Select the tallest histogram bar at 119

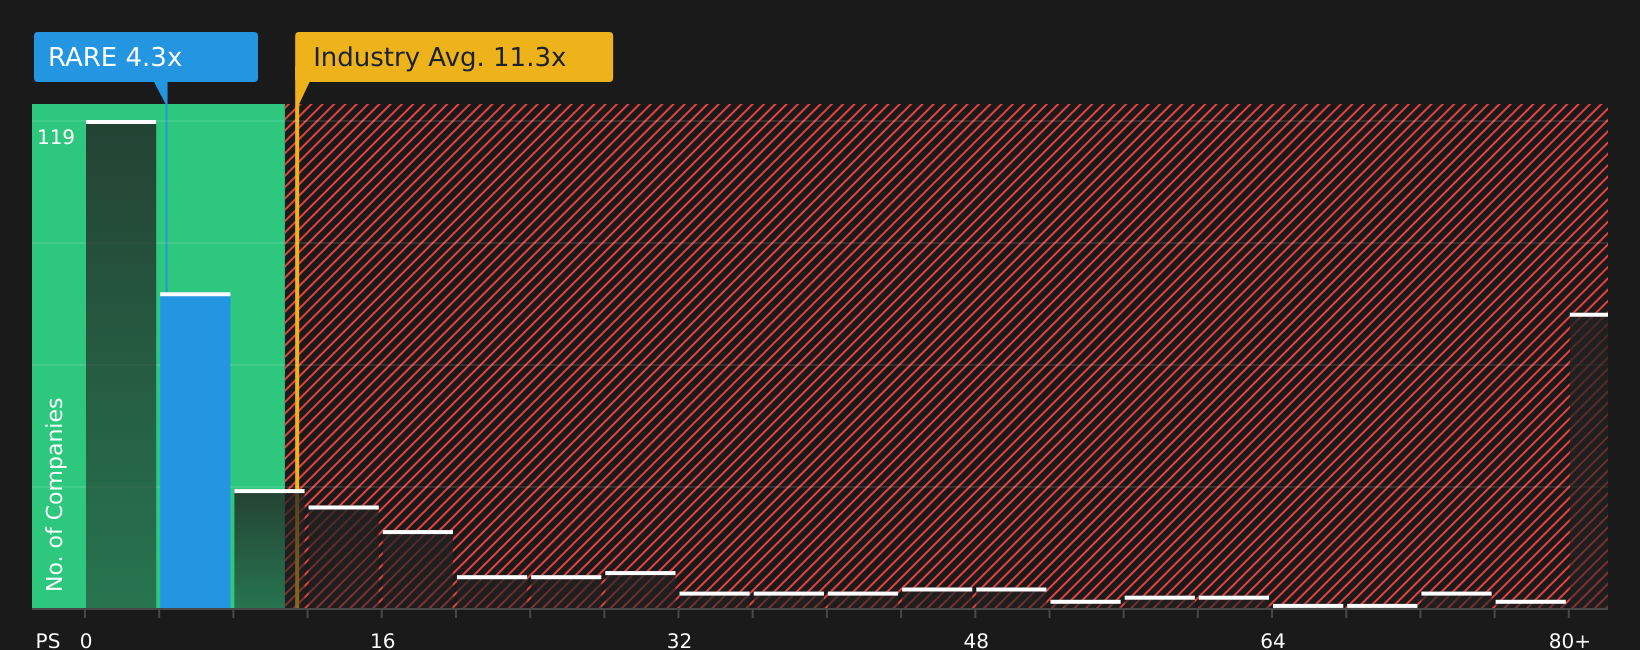[121, 365]
